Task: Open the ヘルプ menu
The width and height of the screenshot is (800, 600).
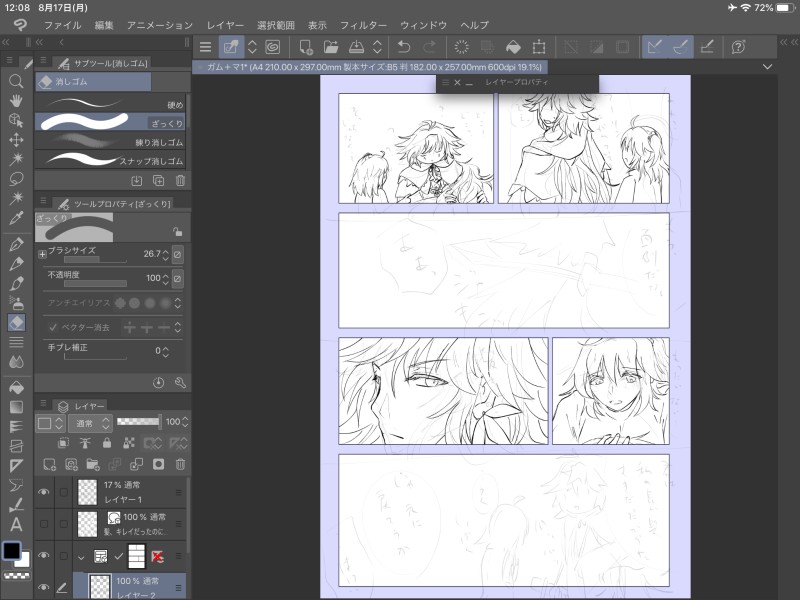Action: coord(474,25)
